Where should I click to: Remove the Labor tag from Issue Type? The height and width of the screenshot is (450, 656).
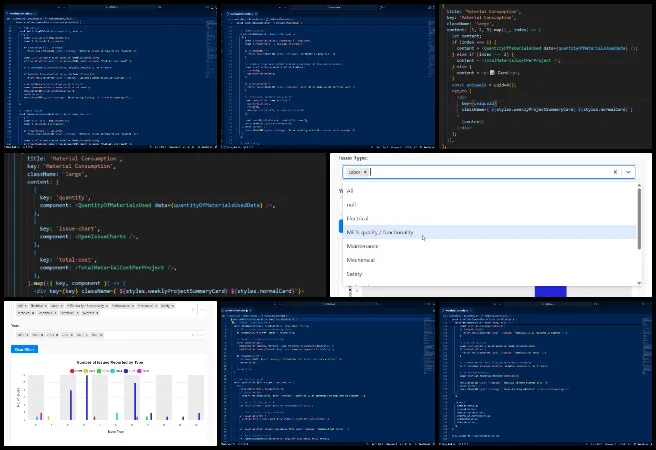pyautogui.click(x=365, y=172)
